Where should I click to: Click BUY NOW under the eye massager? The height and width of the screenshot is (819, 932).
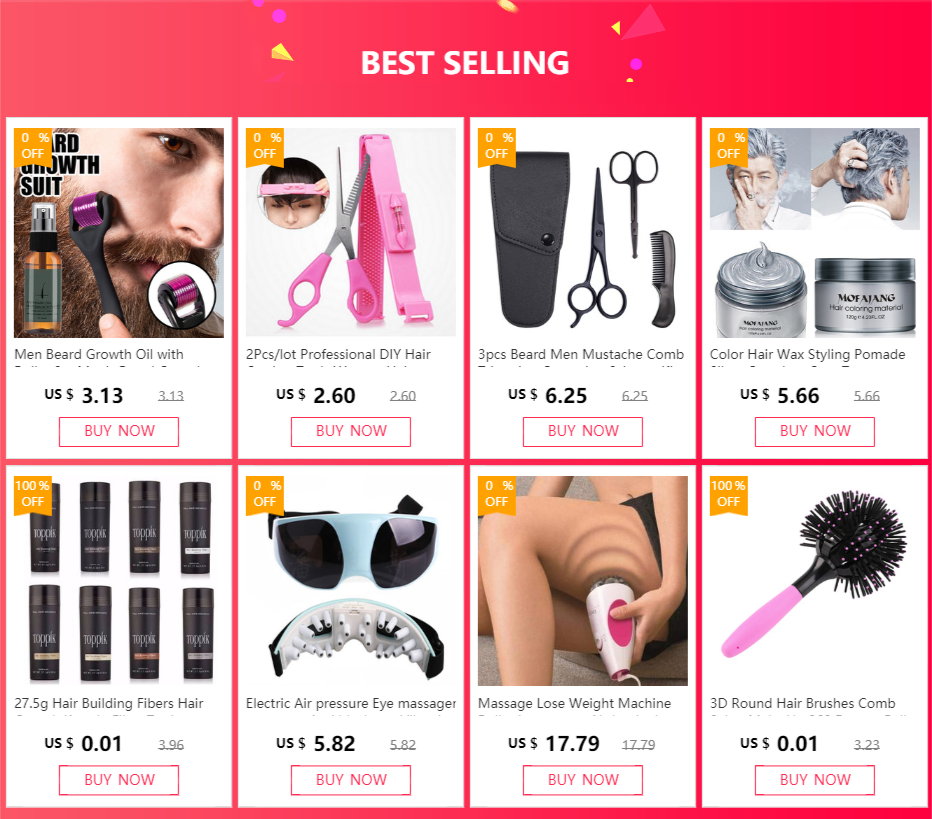point(351,780)
